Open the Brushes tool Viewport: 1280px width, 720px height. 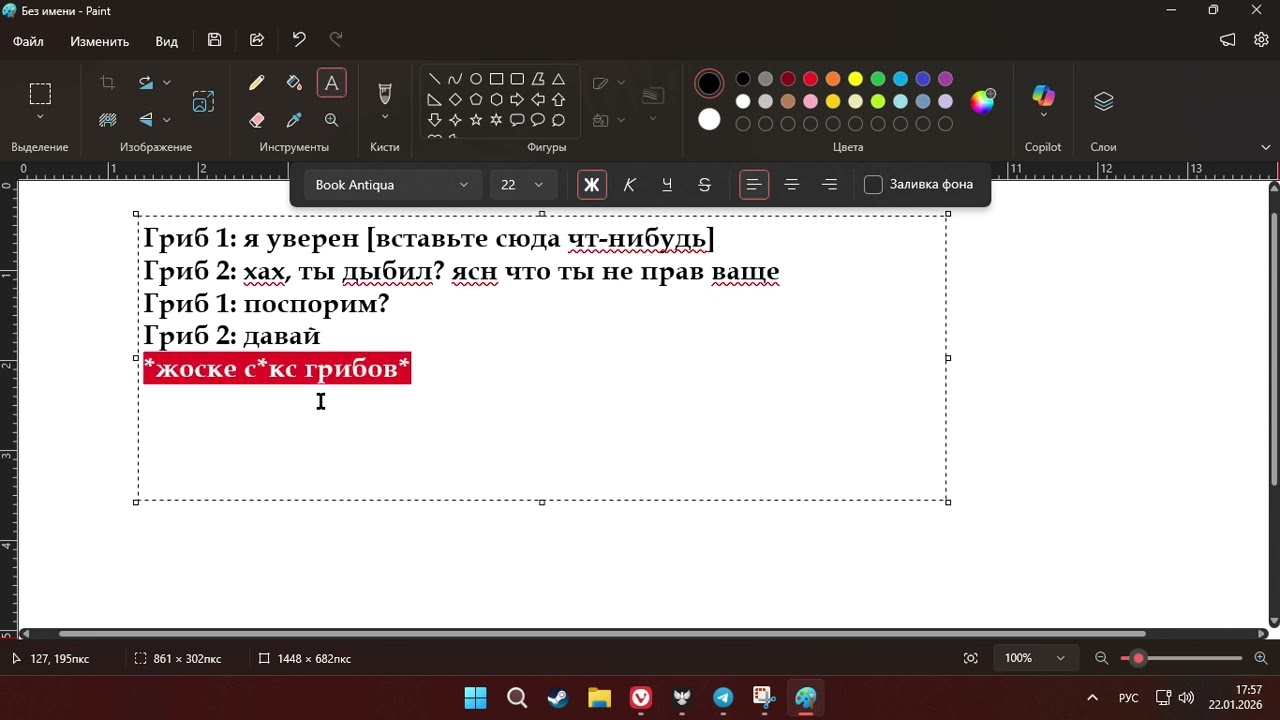coord(384,93)
